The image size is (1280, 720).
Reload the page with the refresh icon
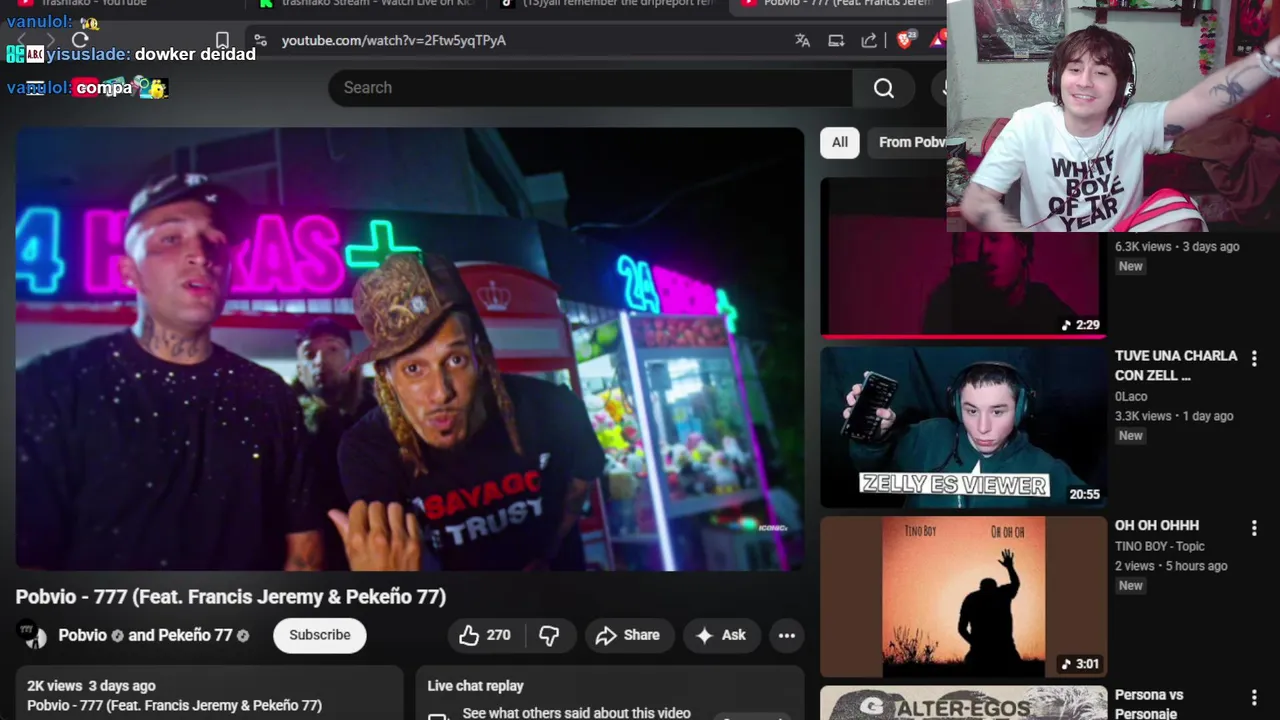point(80,40)
